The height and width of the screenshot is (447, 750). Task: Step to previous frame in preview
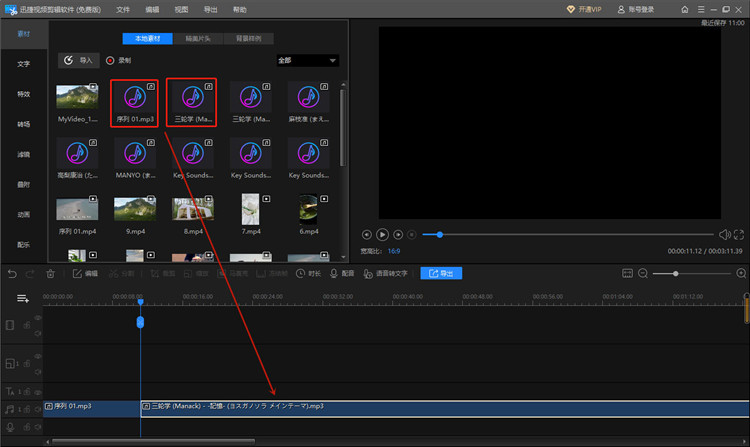coord(366,234)
